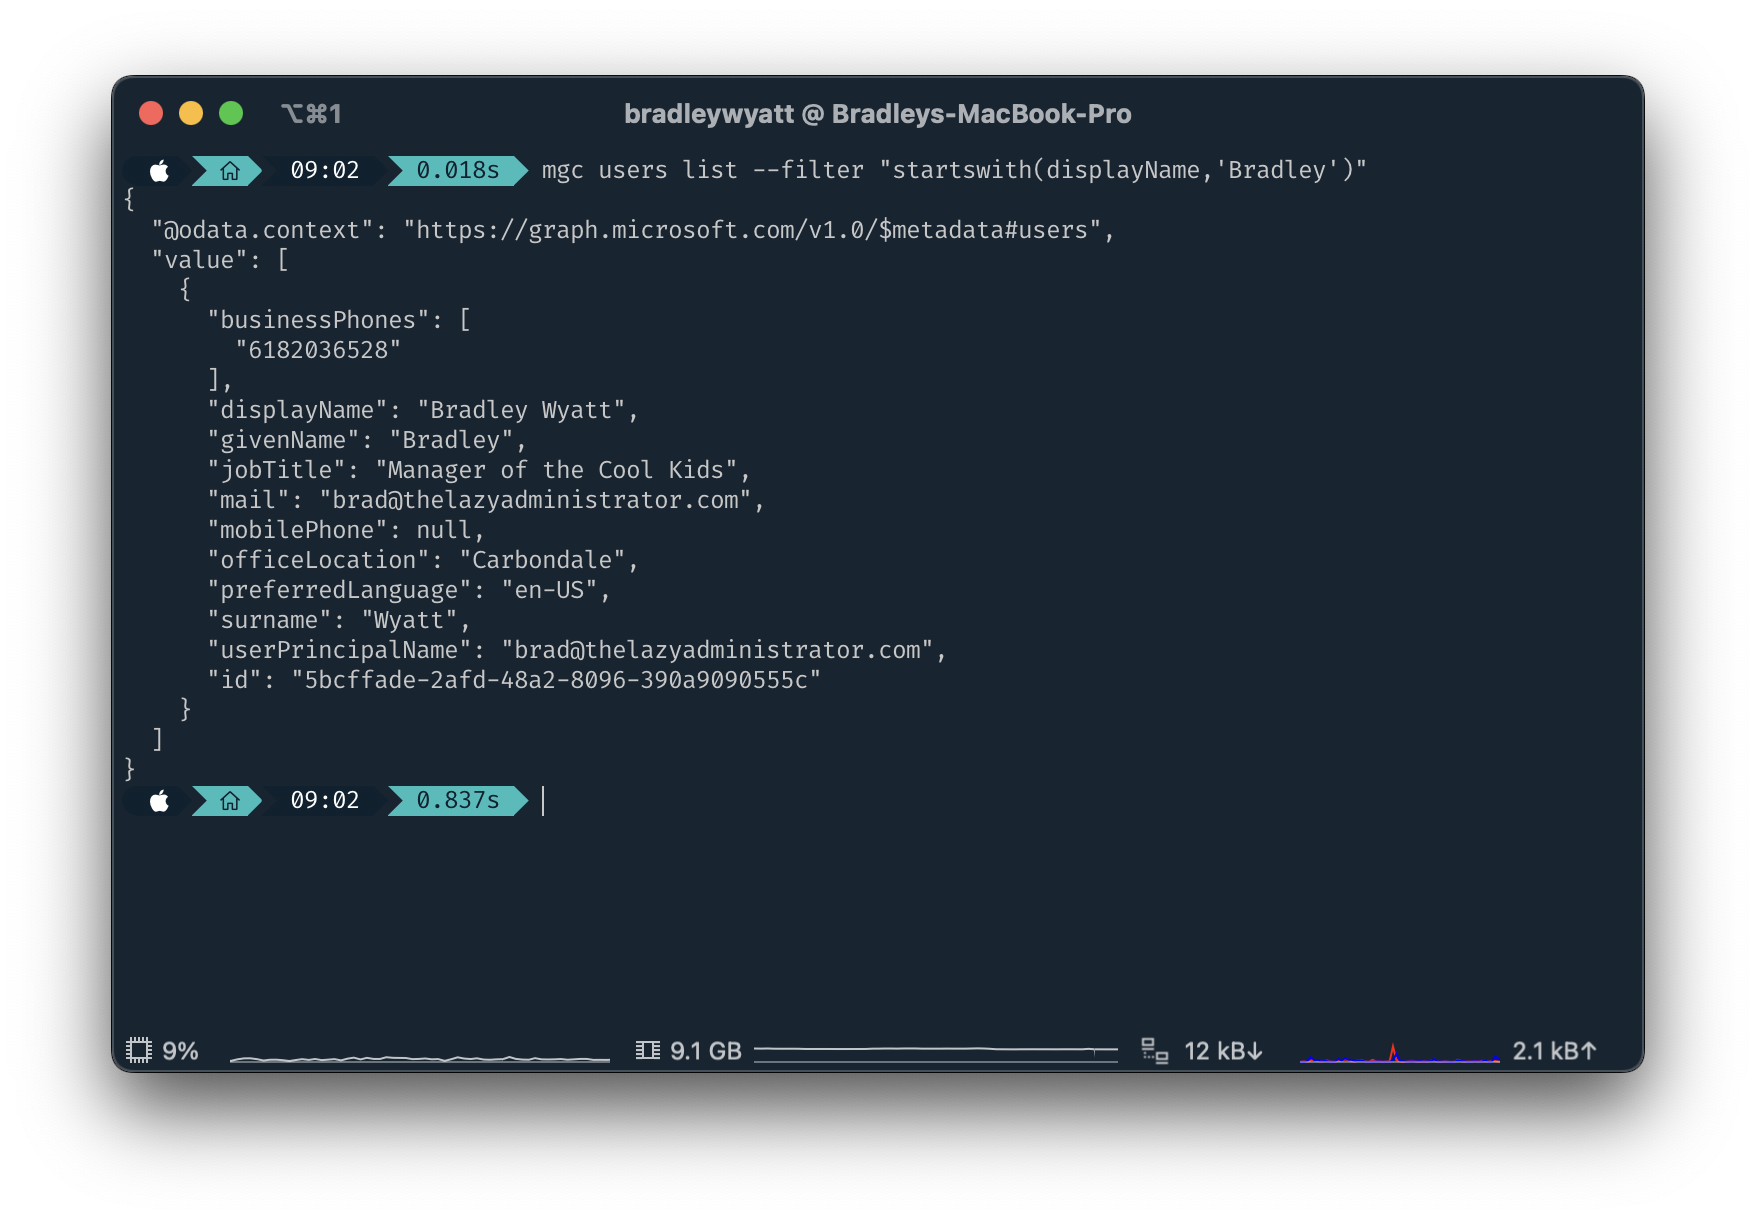The height and width of the screenshot is (1220, 1756).
Task: Click the givenName value Bradley
Action: [x=451, y=440]
